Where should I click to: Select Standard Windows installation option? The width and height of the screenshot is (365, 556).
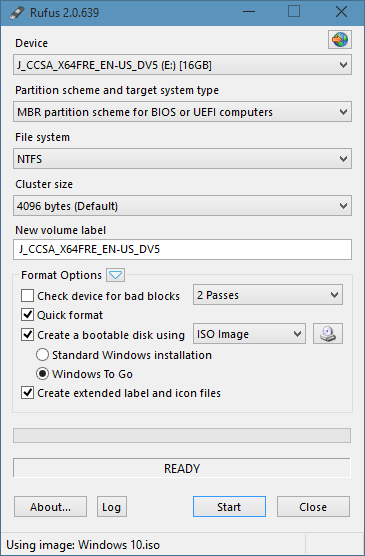coord(42,355)
